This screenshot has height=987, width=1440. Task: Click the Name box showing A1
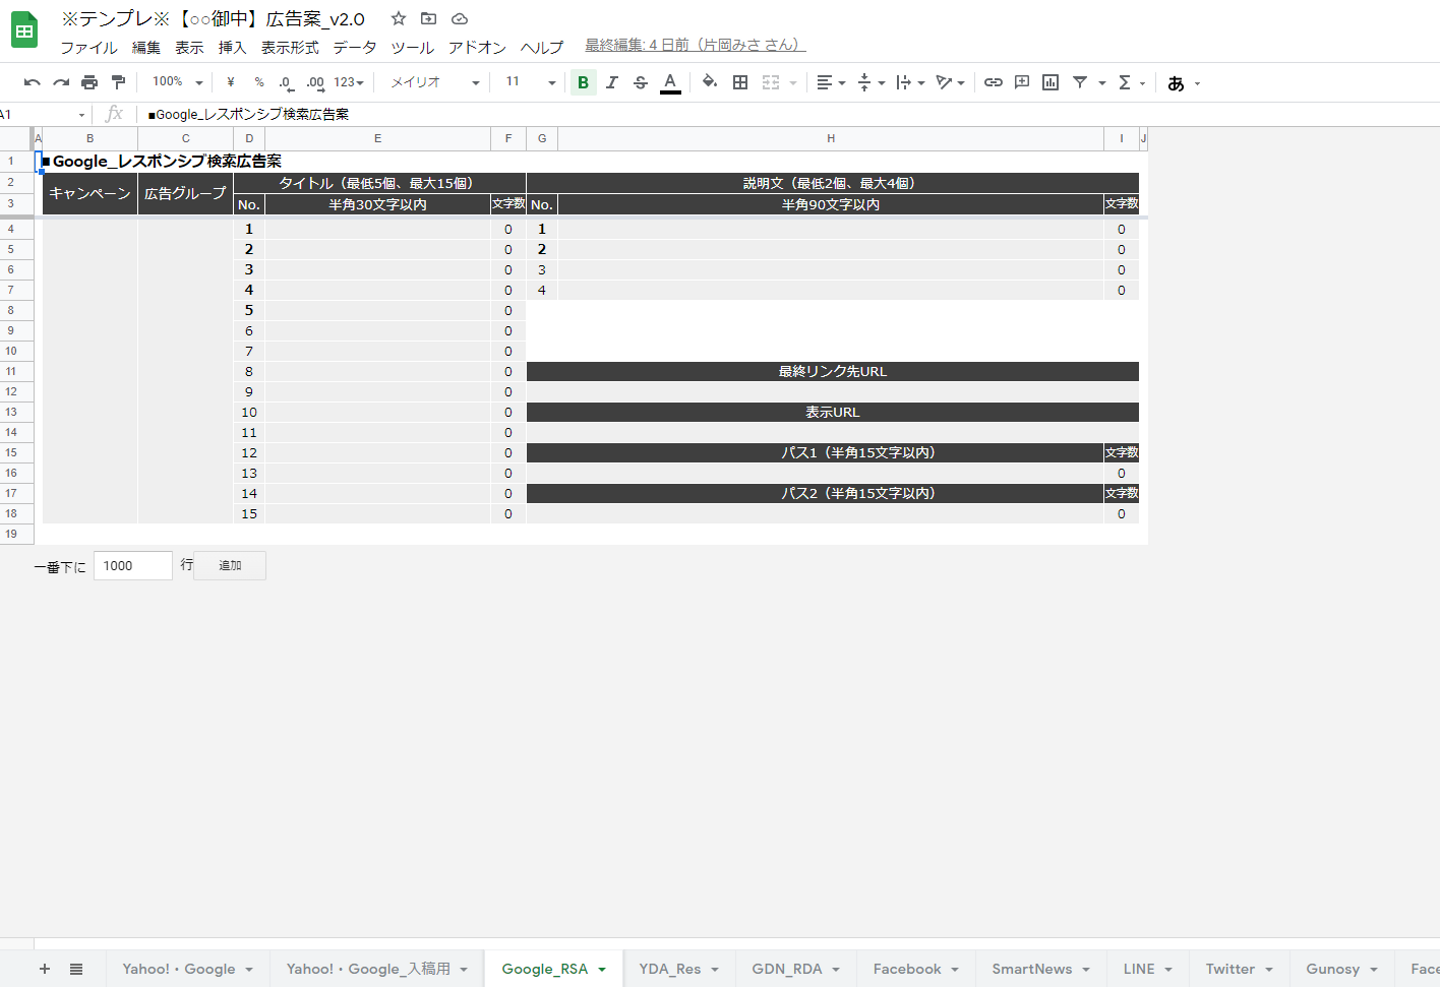click(x=43, y=115)
